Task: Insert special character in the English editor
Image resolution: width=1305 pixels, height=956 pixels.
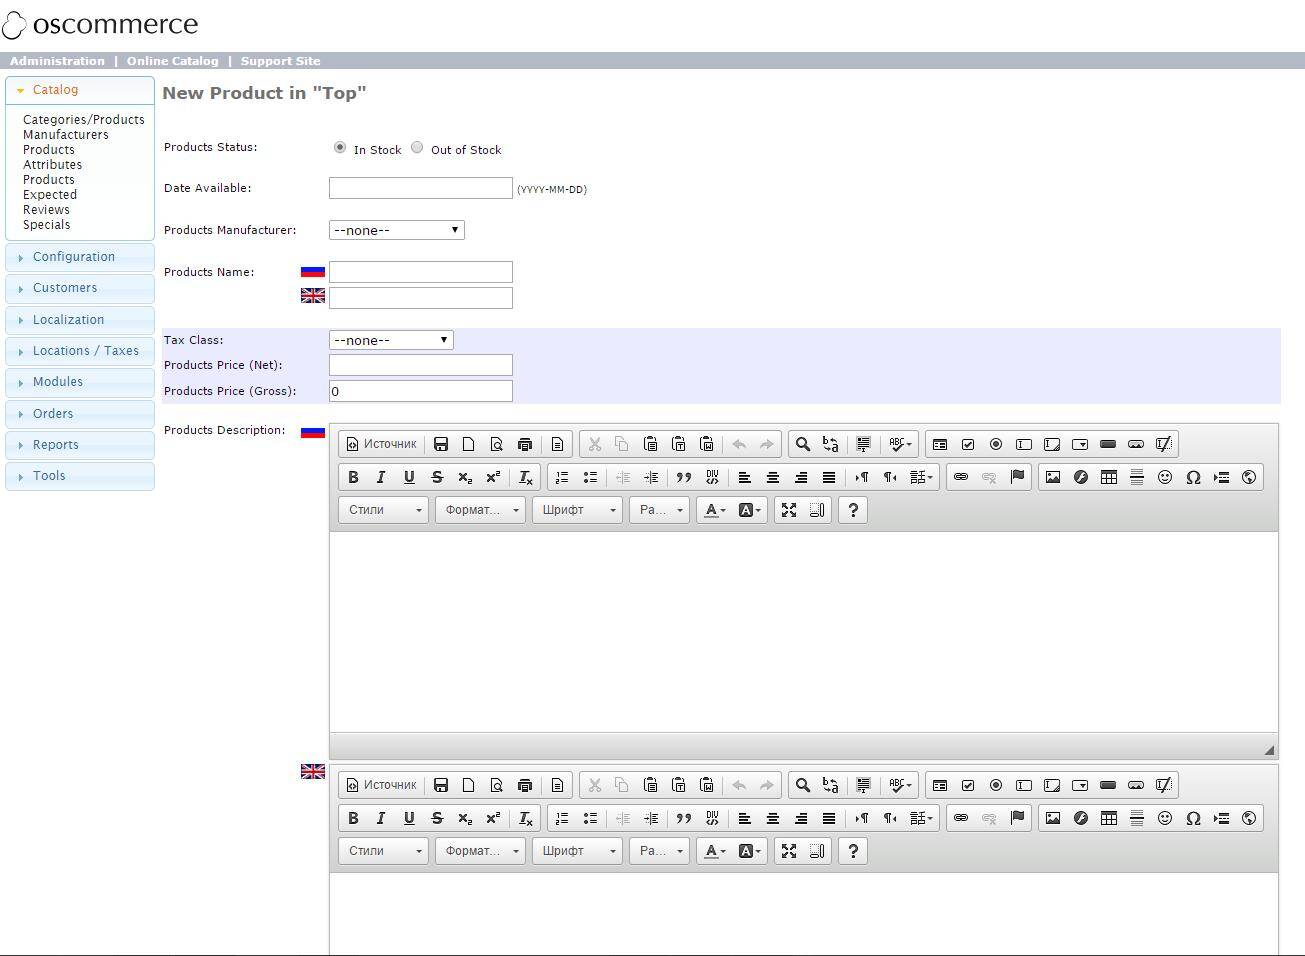Action: pyautogui.click(x=1192, y=818)
